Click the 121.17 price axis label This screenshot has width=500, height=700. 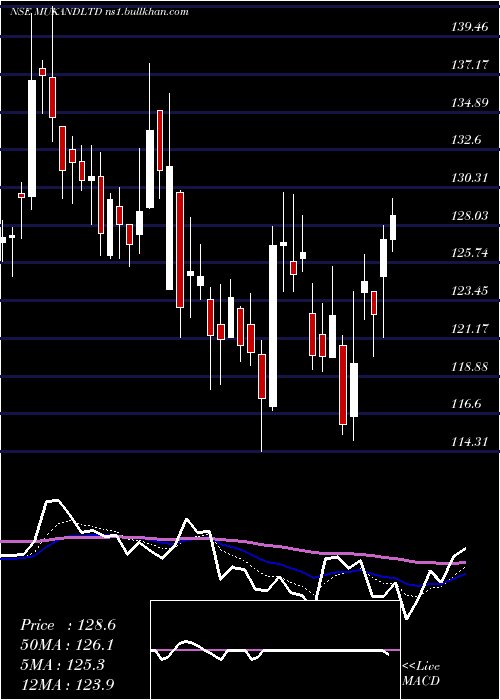[470, 329]
